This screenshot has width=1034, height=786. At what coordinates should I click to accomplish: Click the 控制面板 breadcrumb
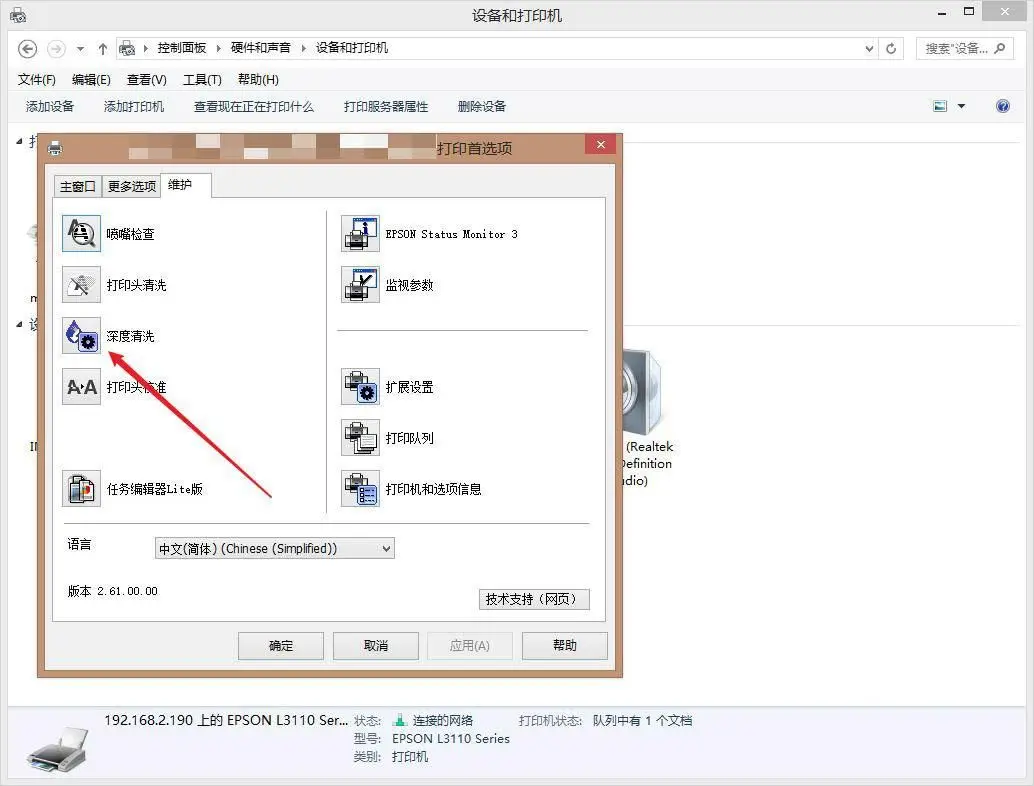(x=182, y=48)
